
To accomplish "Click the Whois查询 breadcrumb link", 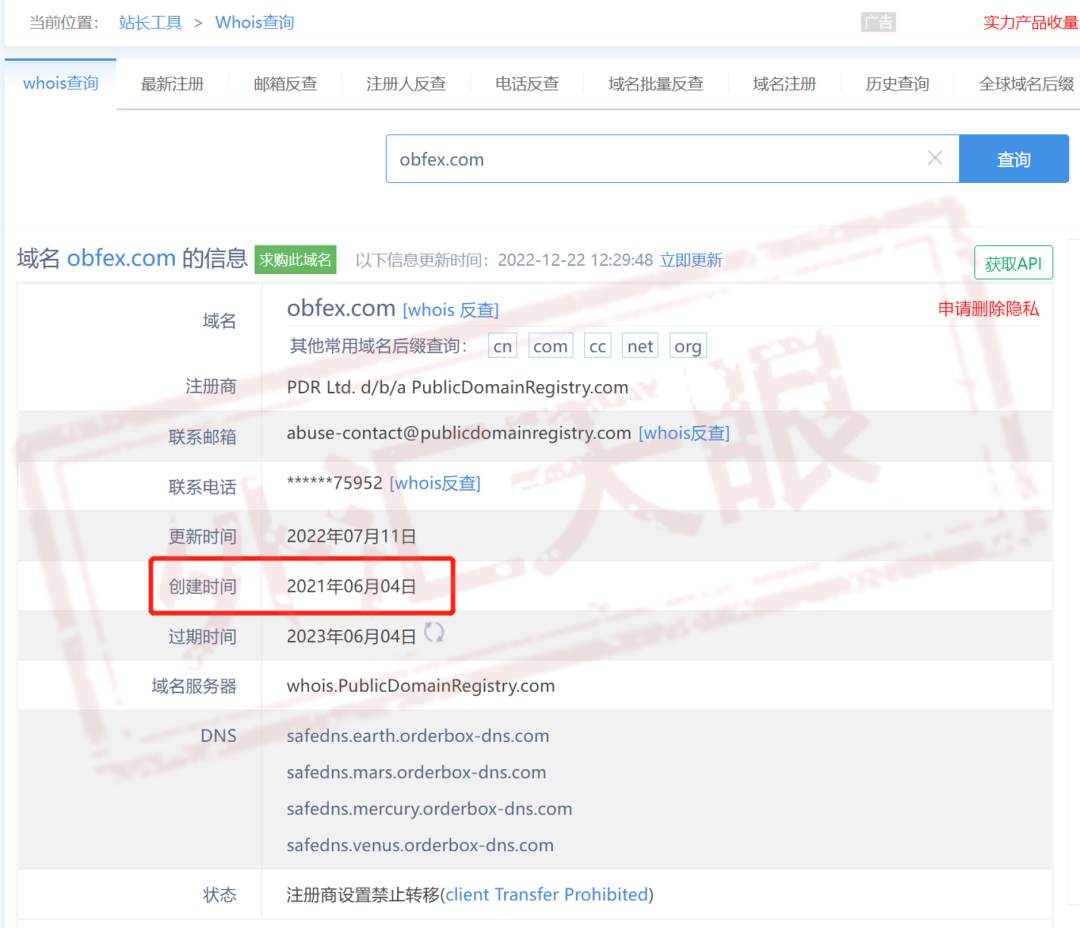I will [255, 23].
